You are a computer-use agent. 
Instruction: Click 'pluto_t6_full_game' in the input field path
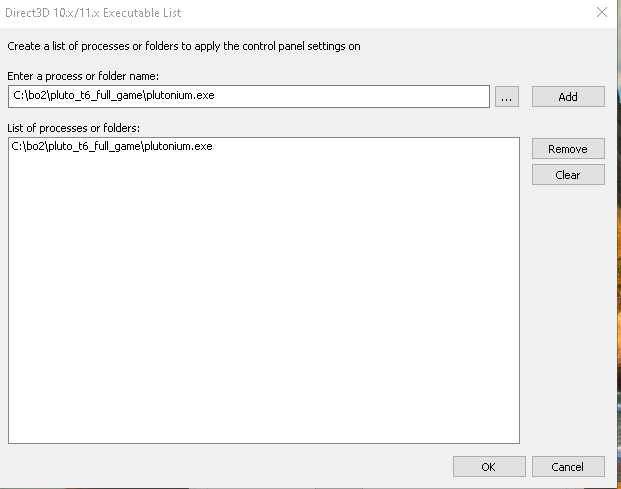pyautogui.click(x=95, y=96)
